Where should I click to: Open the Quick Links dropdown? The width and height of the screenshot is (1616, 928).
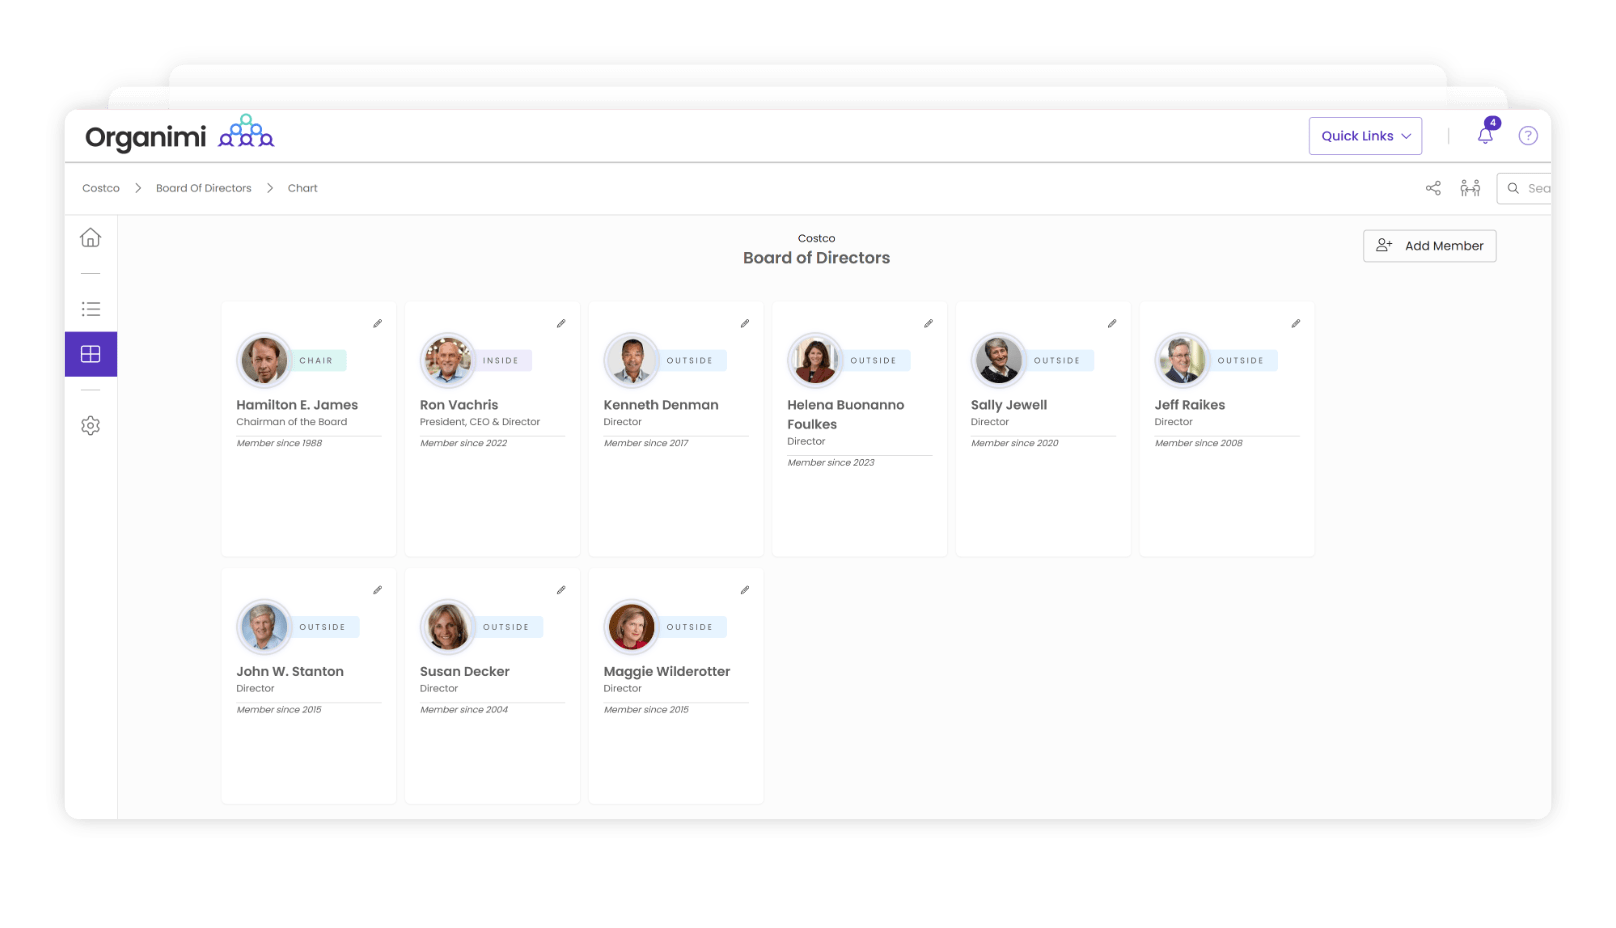coord(1365,136)
